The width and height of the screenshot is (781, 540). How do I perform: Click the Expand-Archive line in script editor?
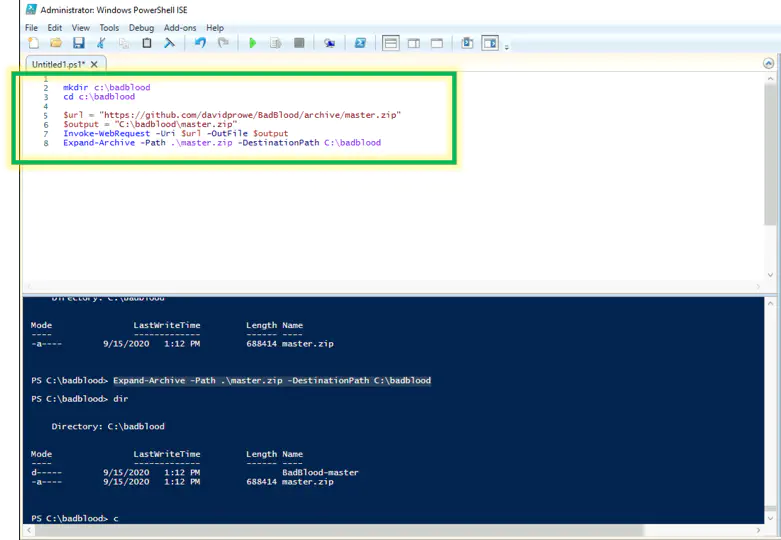click(x=222, y=142)
